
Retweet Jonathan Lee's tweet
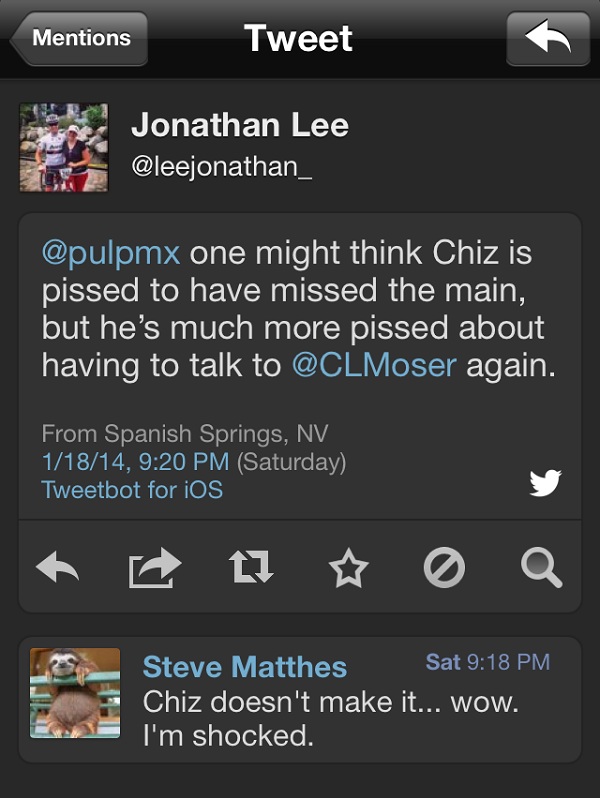(252, 569)
